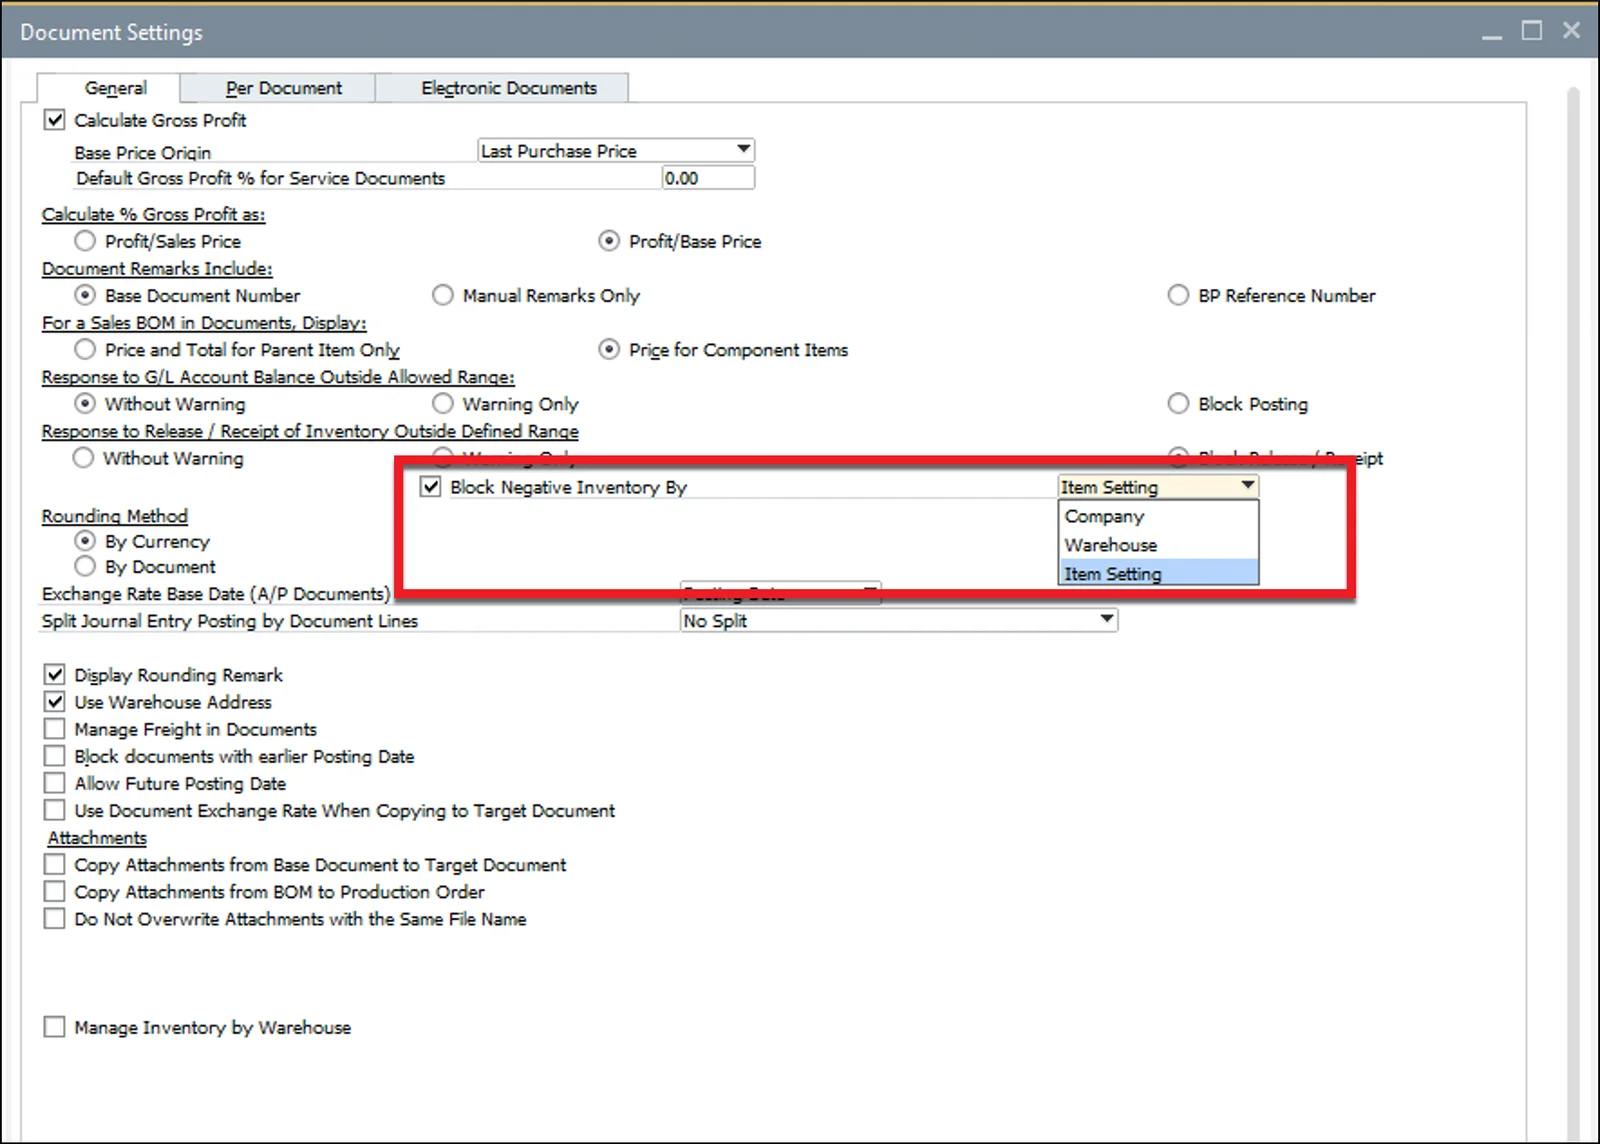1600x1144 pixels.
Task: Check Copy Attachments from Base Document
Action: (55, 864)
